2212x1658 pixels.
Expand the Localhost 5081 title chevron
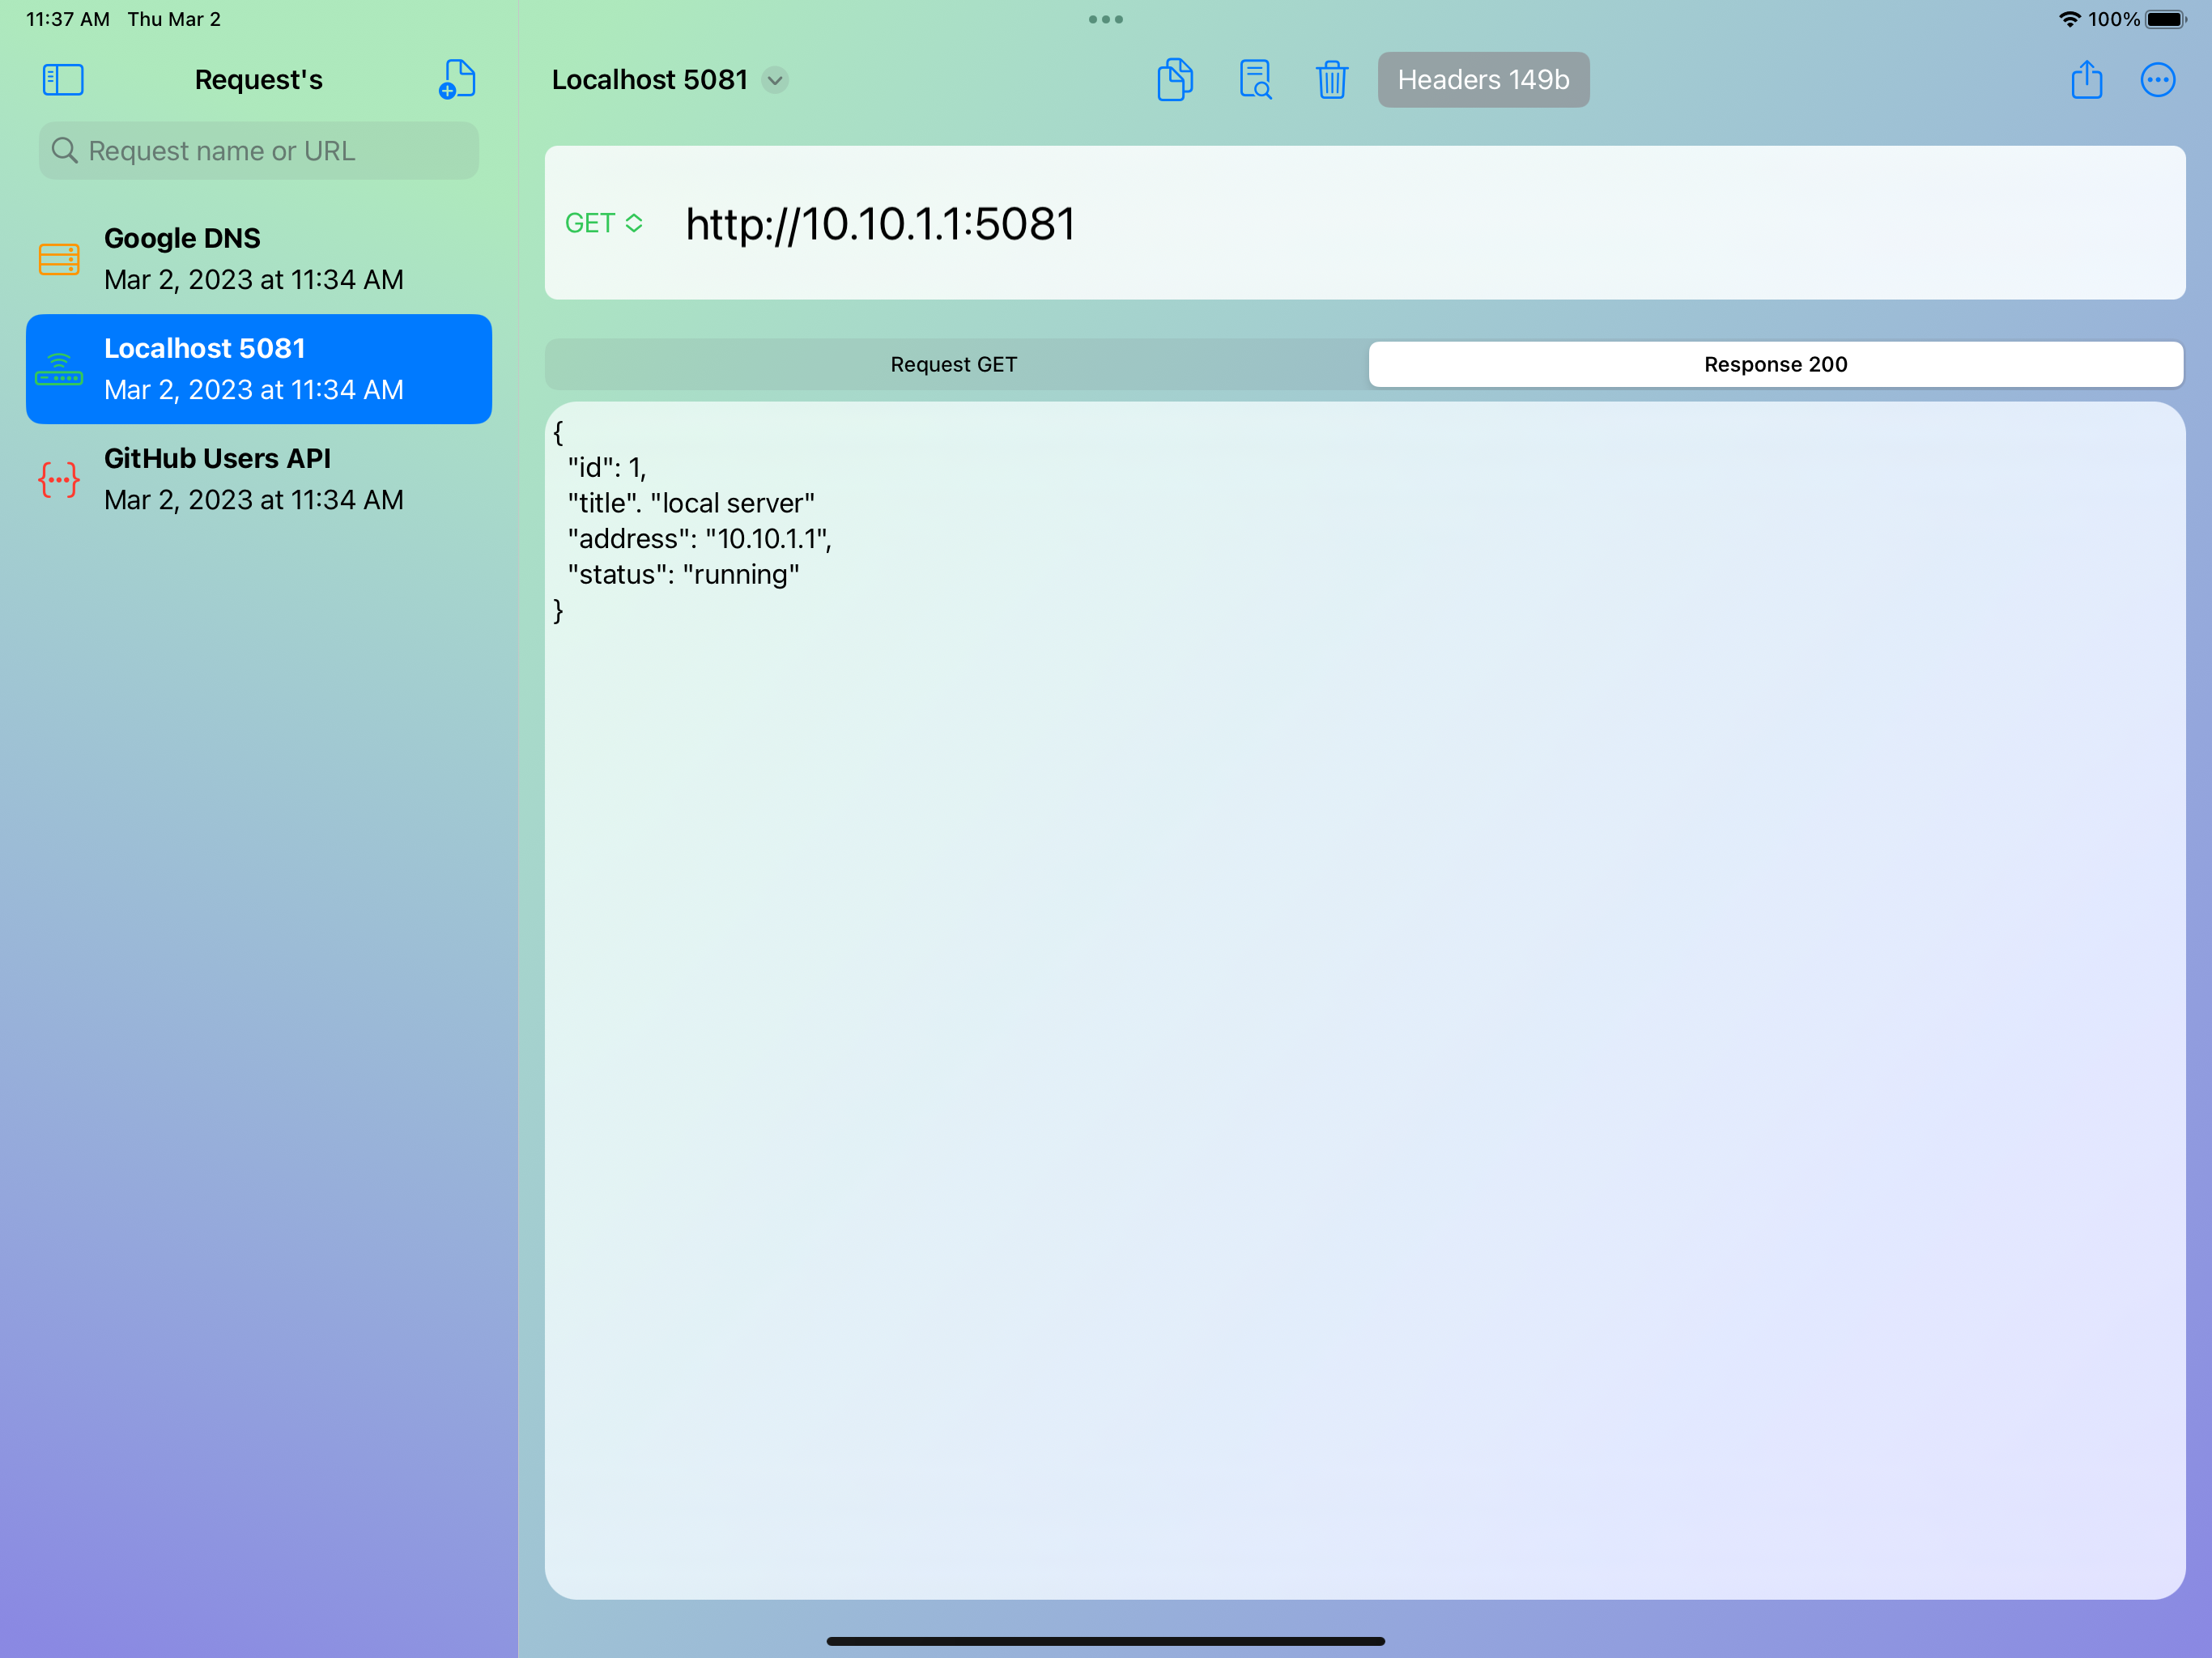pos(775,80)
